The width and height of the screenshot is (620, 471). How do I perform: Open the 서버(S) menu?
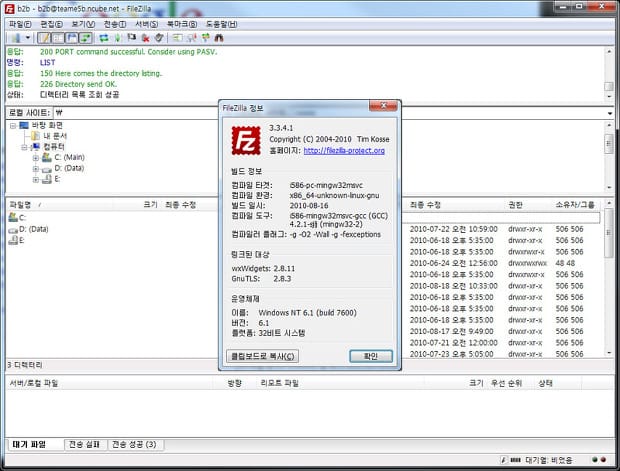click(x=146, y=24)
